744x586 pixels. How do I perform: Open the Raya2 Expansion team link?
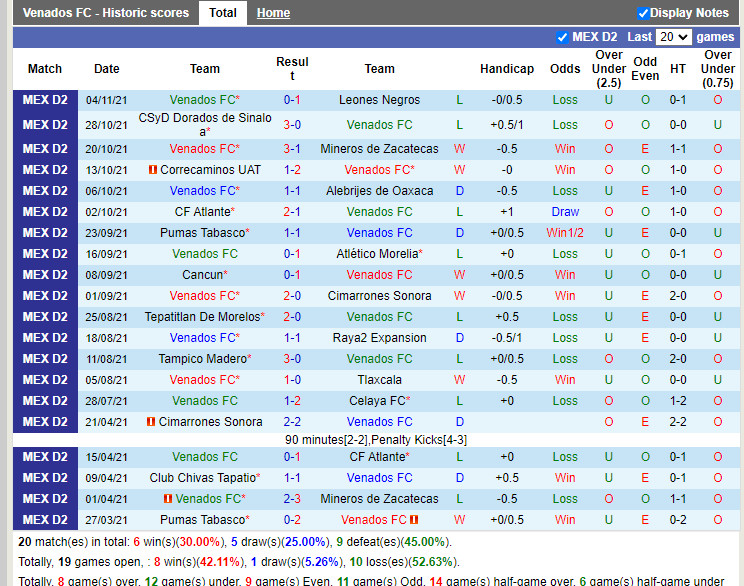[x=379, y=338]
